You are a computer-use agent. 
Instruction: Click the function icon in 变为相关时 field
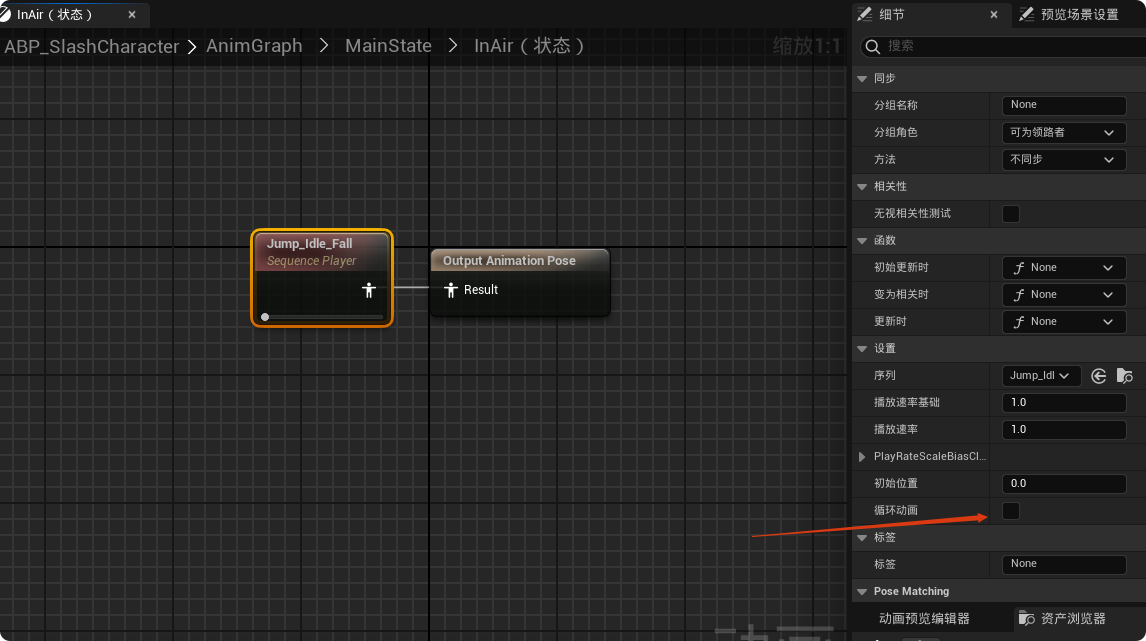(1019, 295)
